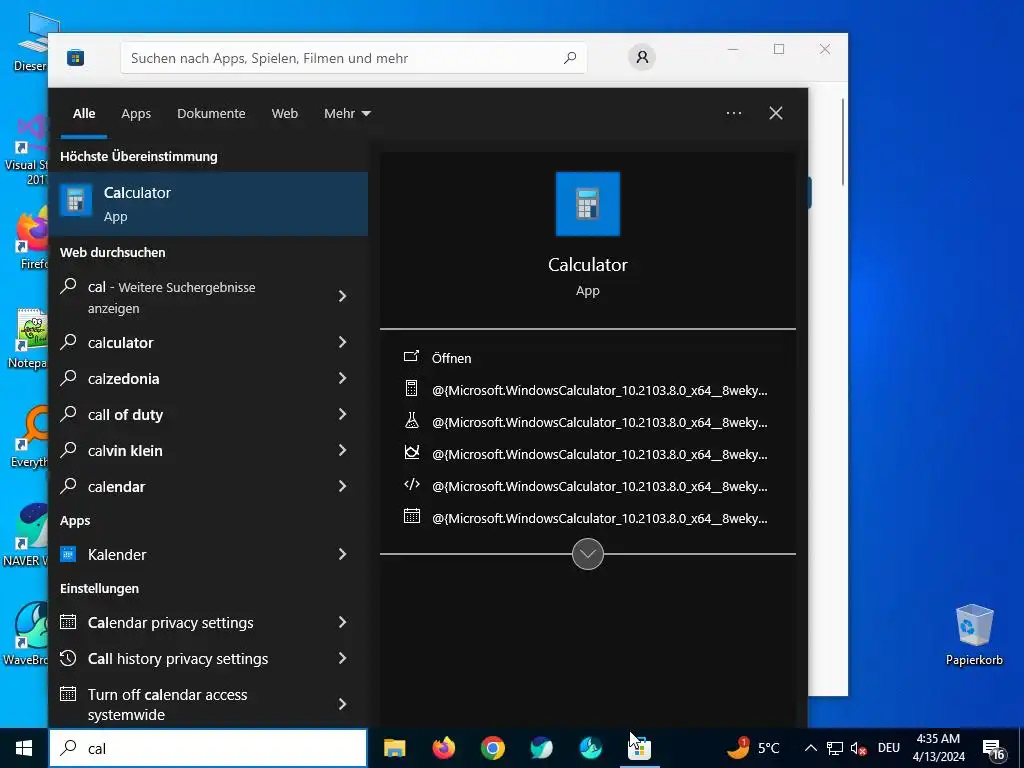Screen dimensions: 1024x768
Task: Expand the 'calvin klein' suggestion arrow
Action: [342, 450]
